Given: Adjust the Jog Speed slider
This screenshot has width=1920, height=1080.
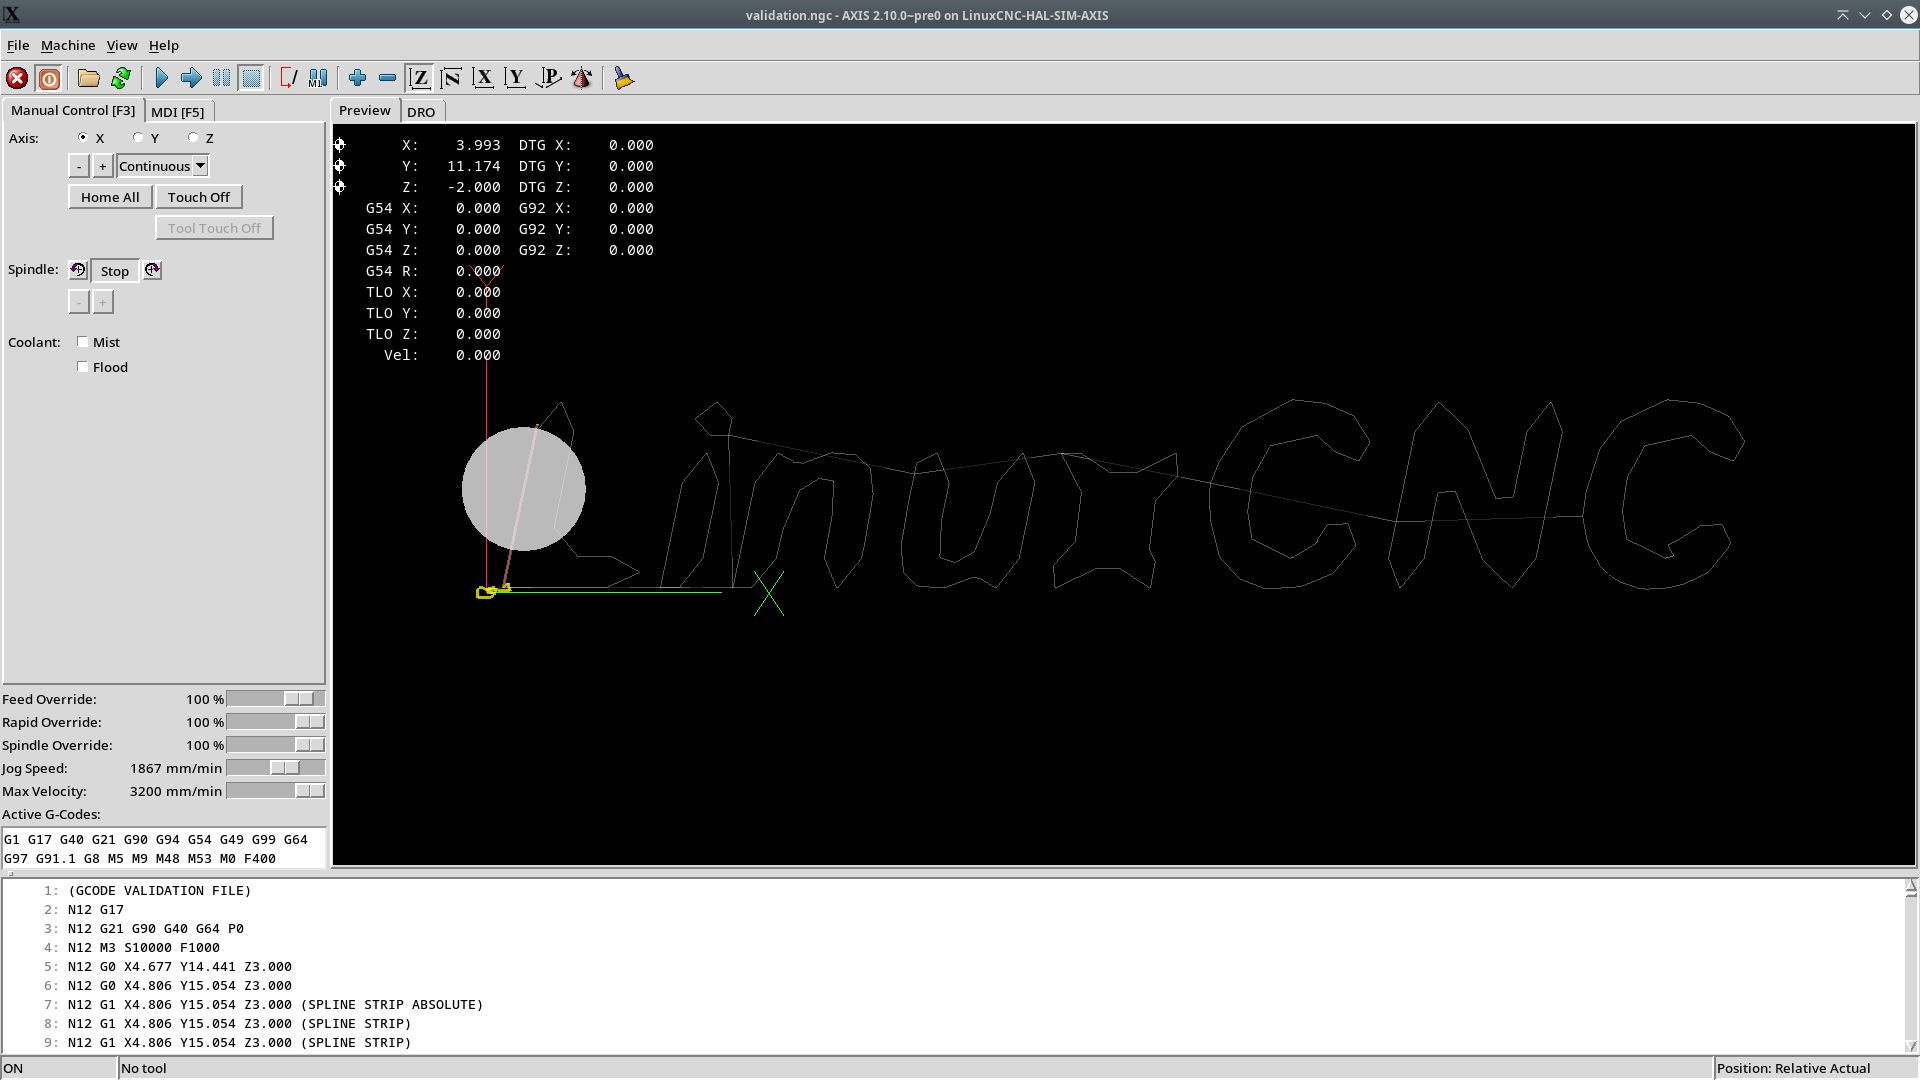Looking at the screenshot, I should 276,768.
